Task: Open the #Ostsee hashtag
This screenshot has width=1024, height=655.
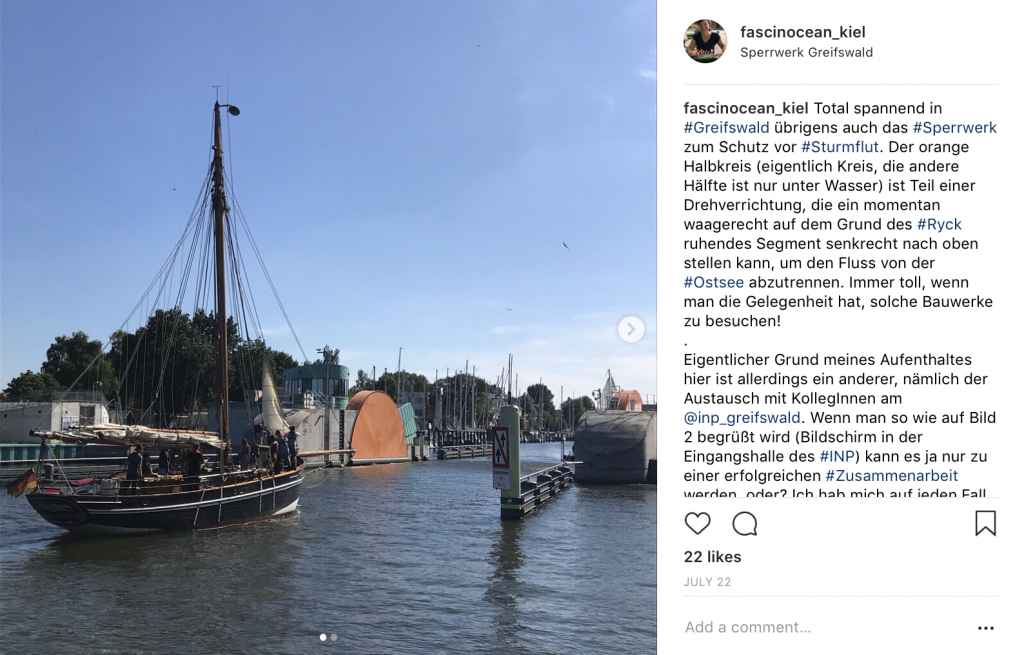Action: click(713, 282)
